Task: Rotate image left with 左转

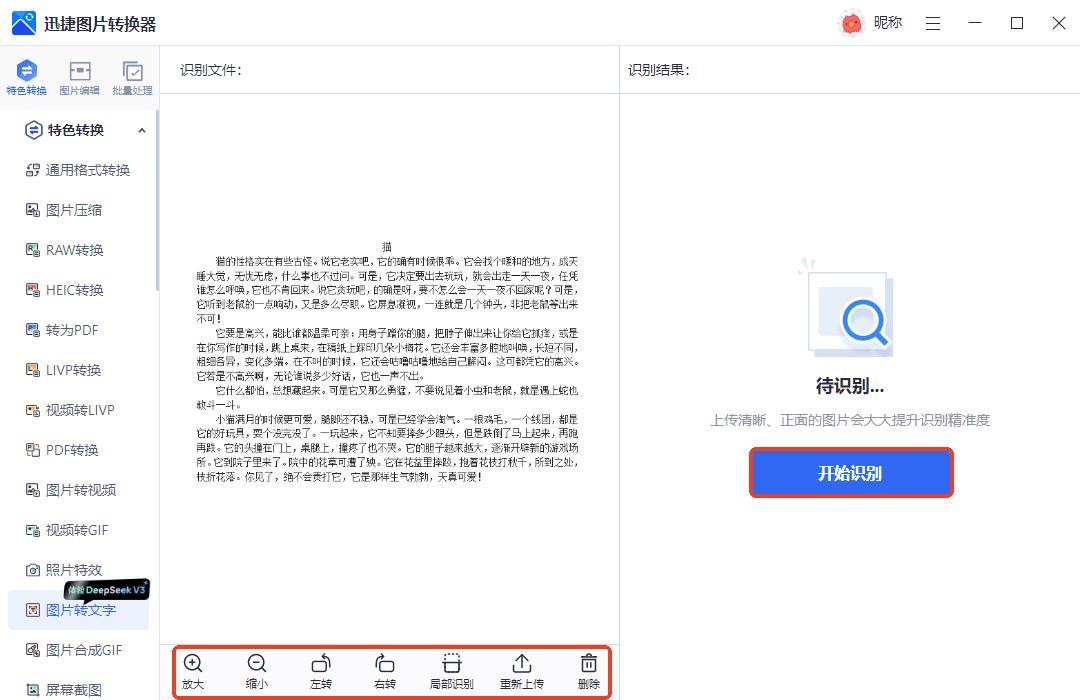Action: click(x=321, y=664)
